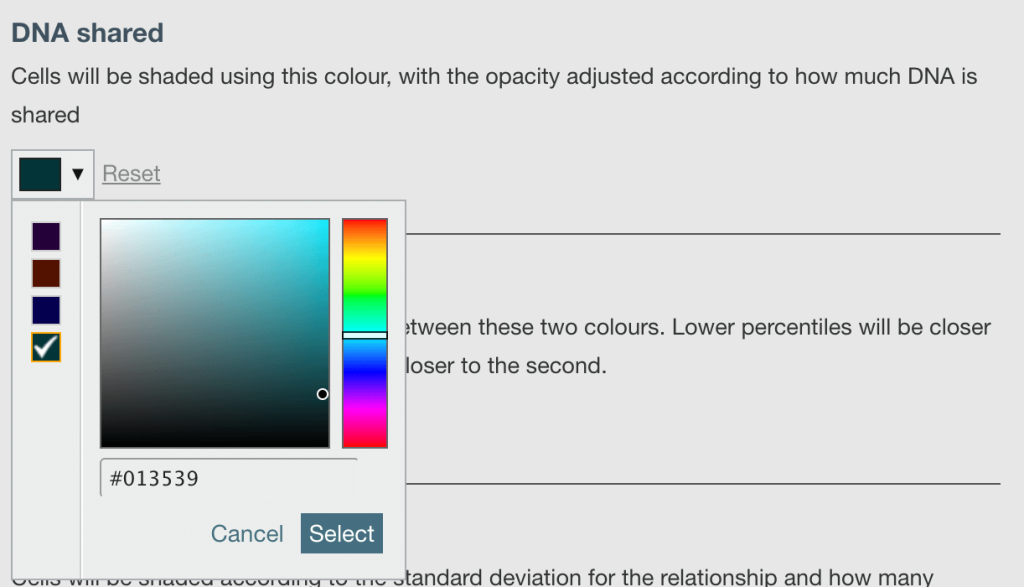Click the grey middle of the gradient square
This screenshot has width=1024, height=587.
[x=214, y=330]
